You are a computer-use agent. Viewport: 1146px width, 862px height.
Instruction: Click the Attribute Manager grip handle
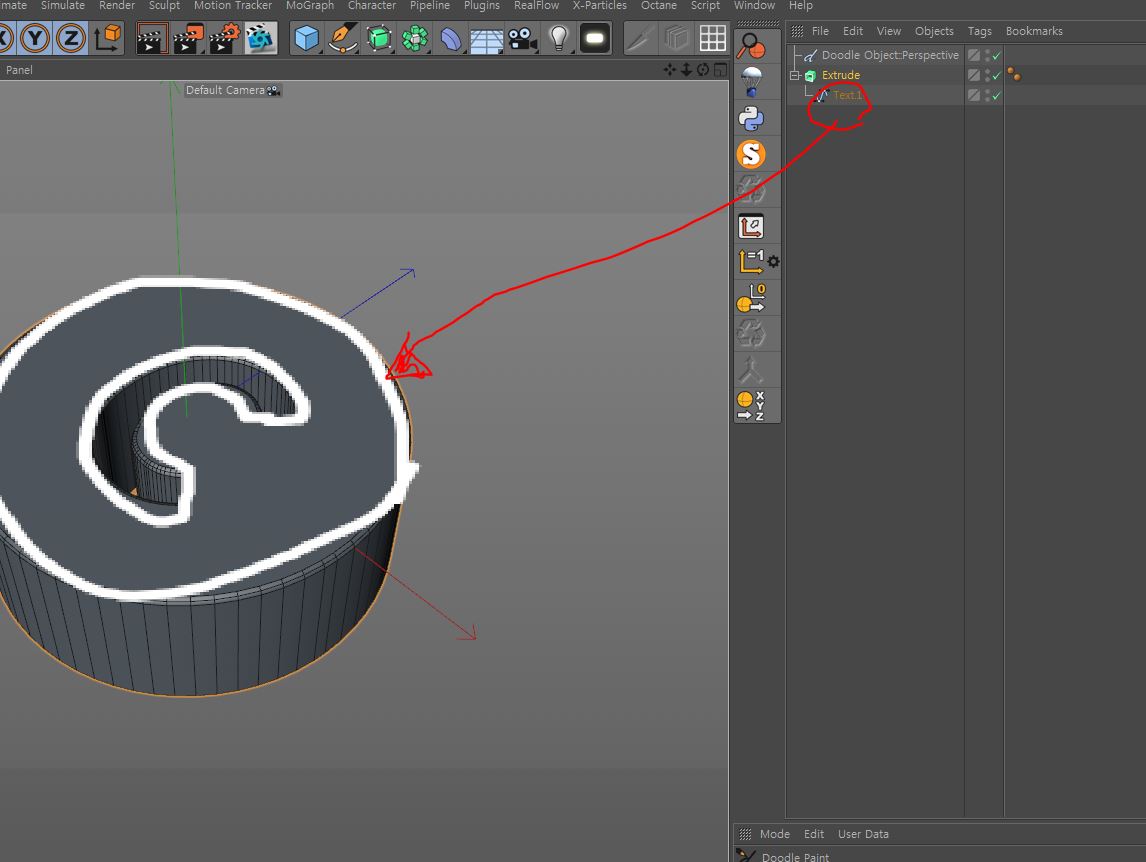click(745, 834)
